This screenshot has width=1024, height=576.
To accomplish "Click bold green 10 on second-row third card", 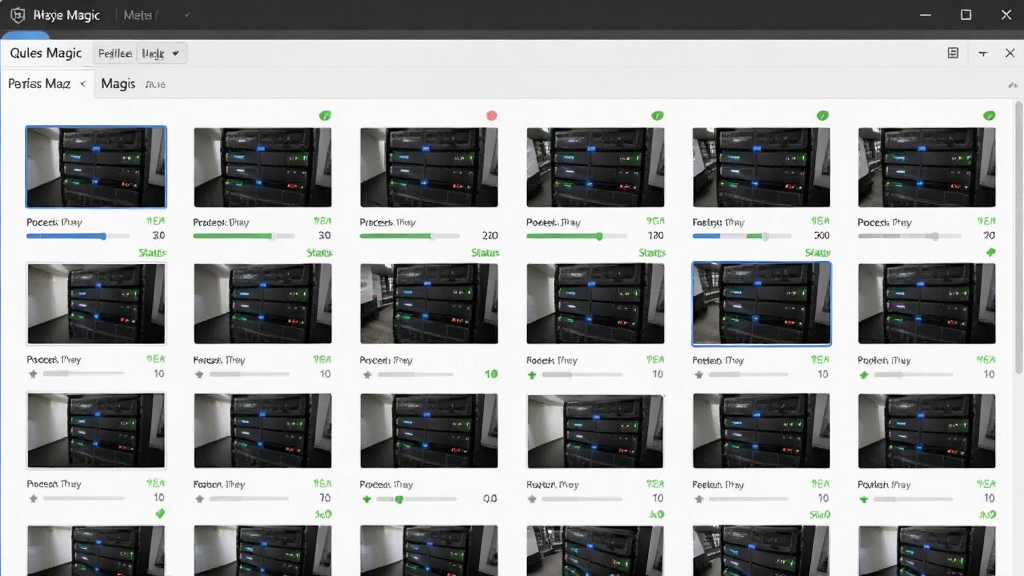I will coord(491,374).
